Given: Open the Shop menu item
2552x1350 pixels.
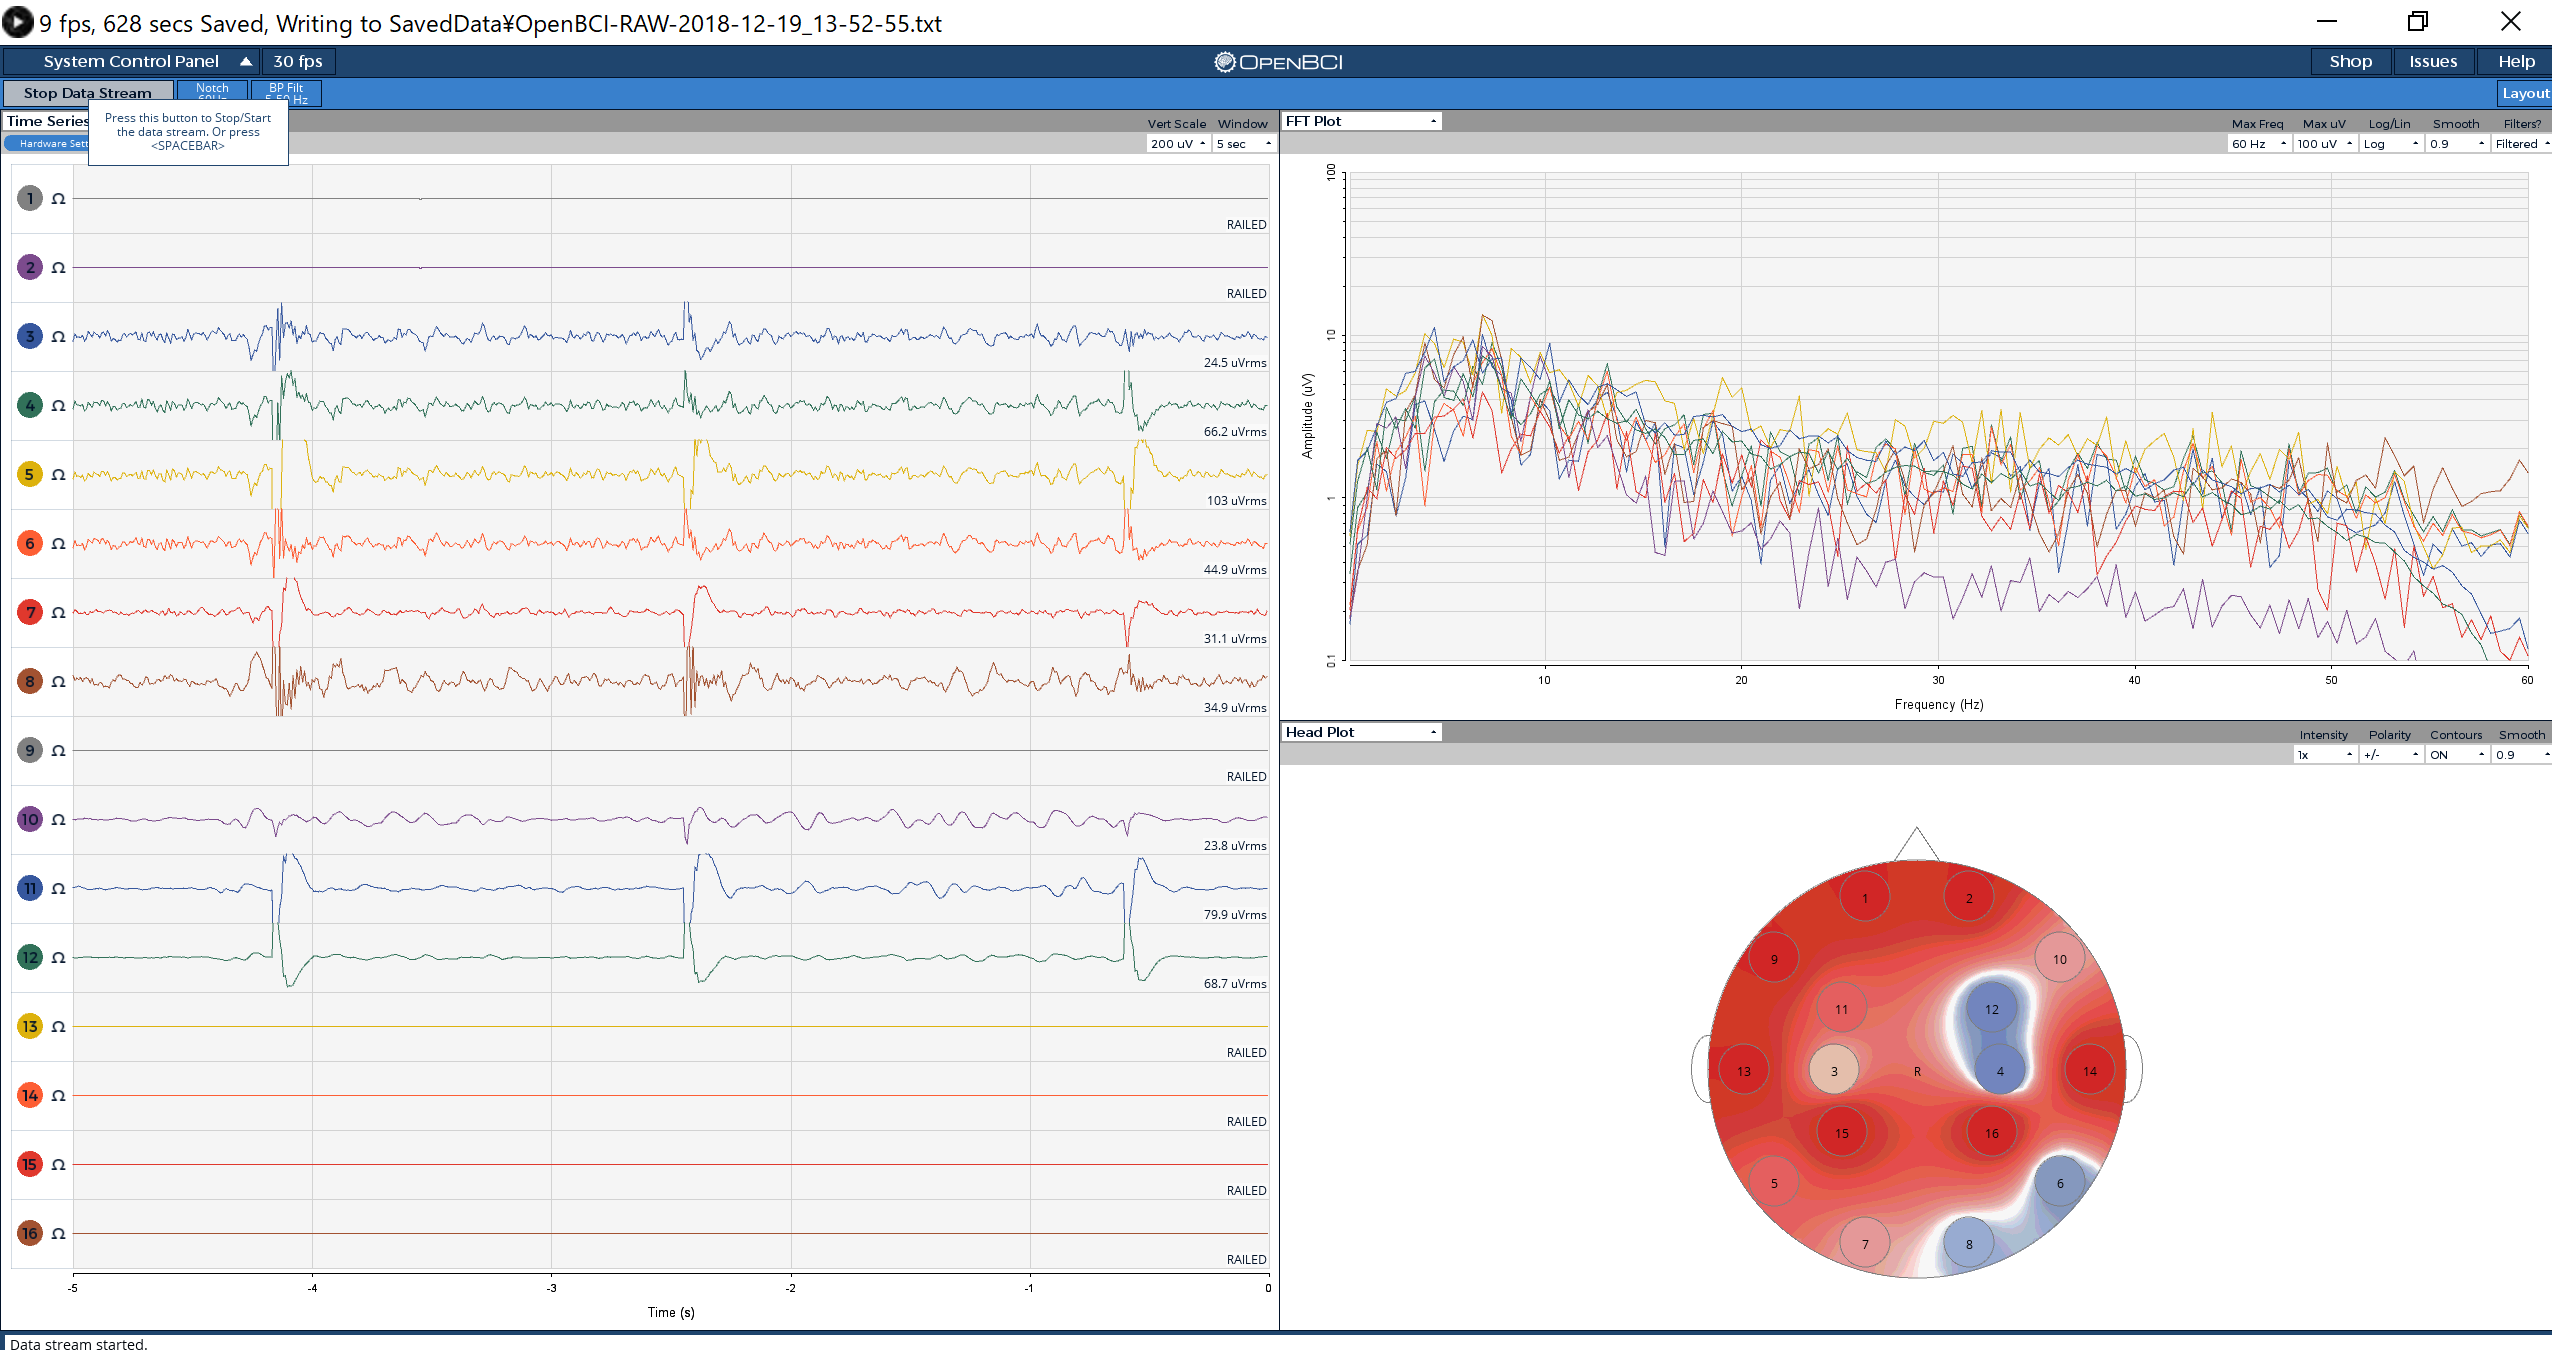Looking at the screenshot, I should [2350, 62].
